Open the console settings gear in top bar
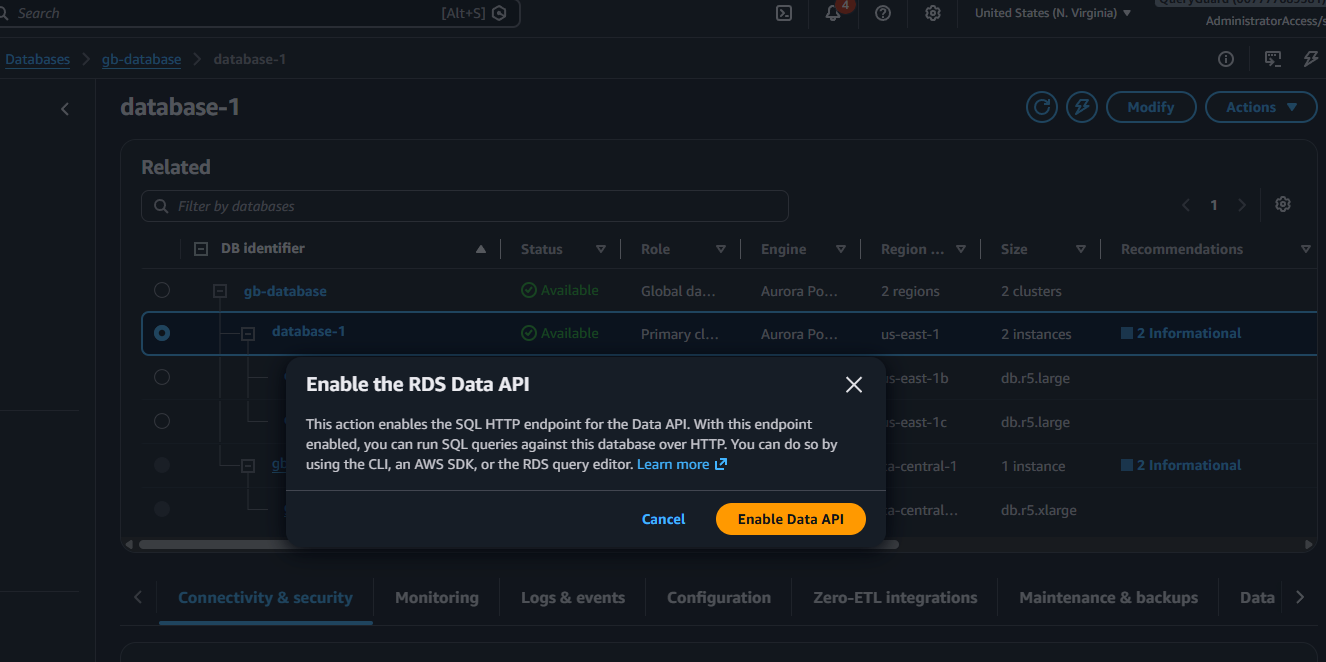Image resolution: width=1326 pixels, height=662 pixels. [933, 13]
